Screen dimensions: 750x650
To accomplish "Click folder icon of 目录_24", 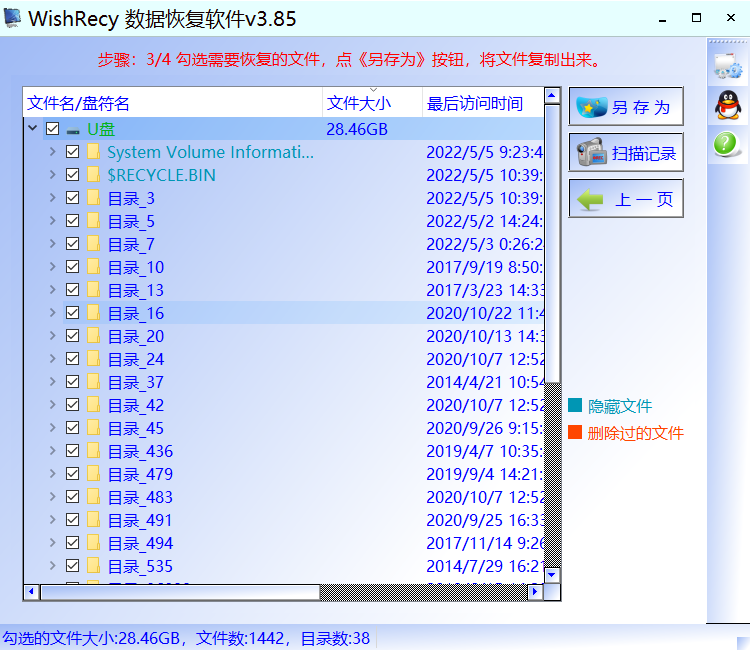I will (x=93, y=359).
